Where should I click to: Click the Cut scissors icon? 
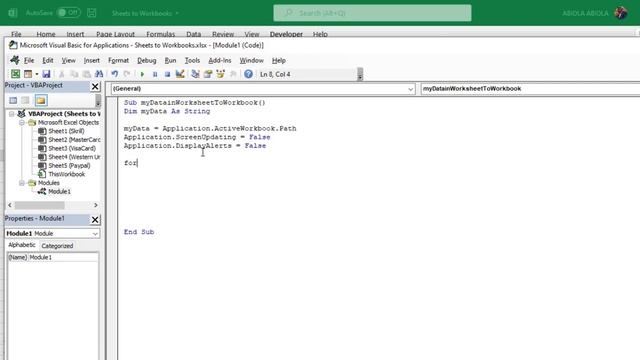point(62,74)
